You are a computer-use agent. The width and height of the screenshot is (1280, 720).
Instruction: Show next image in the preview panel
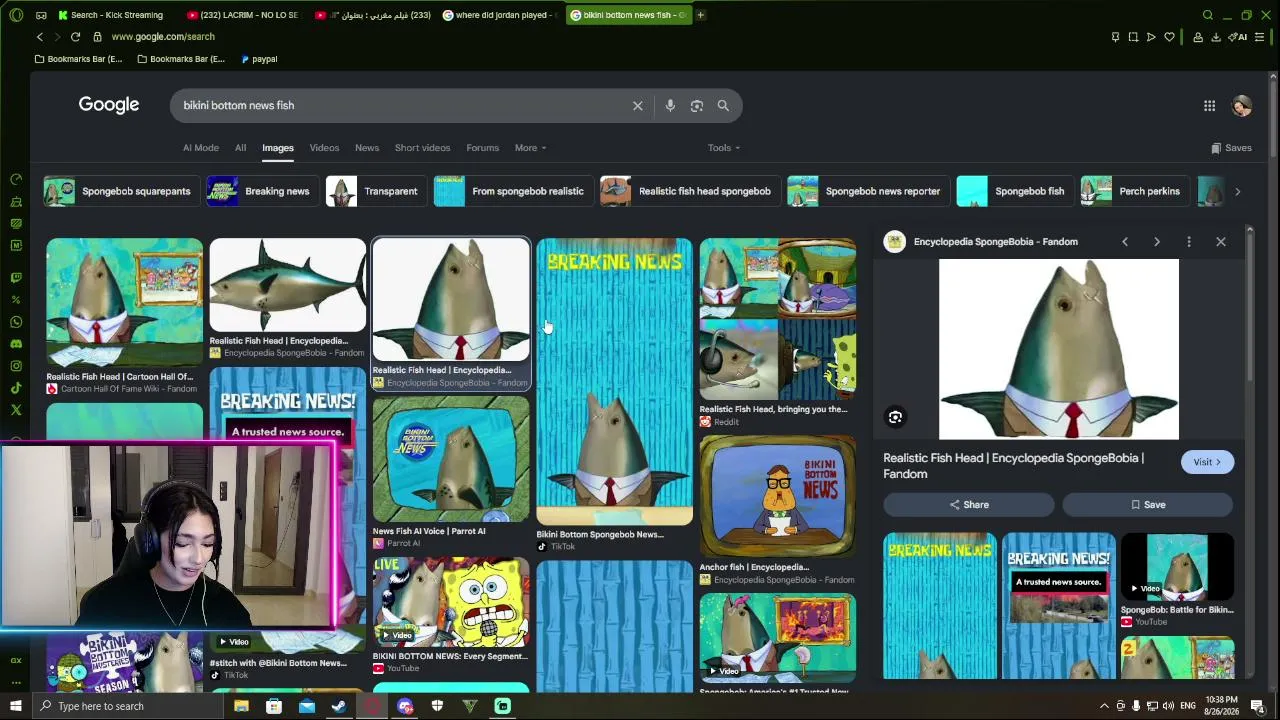[x=1157, y=242]
